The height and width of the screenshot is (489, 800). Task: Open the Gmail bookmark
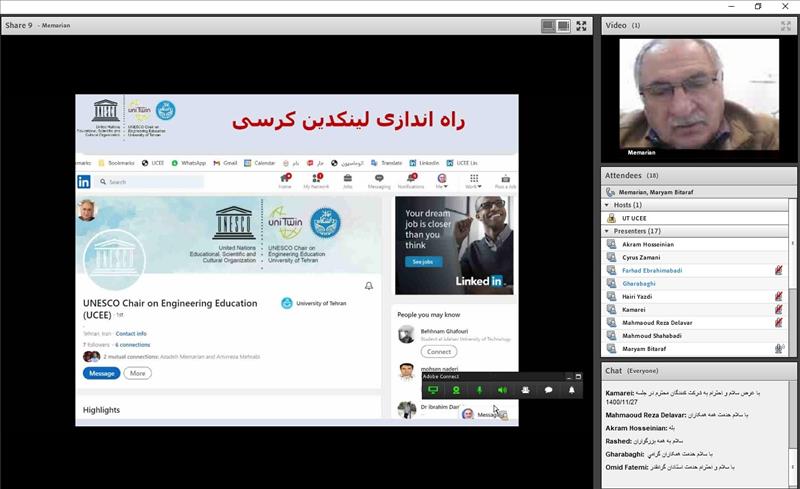[225, 163]
